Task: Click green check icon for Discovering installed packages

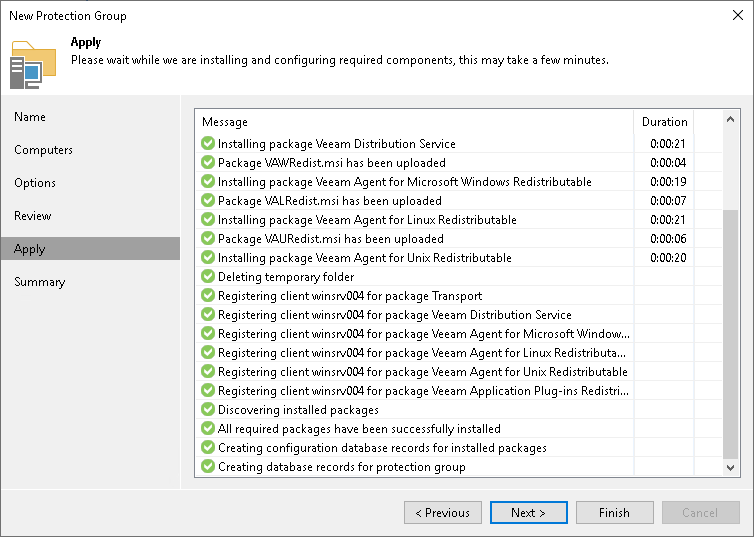Action: pyautogui.click(x=208, y=409)
